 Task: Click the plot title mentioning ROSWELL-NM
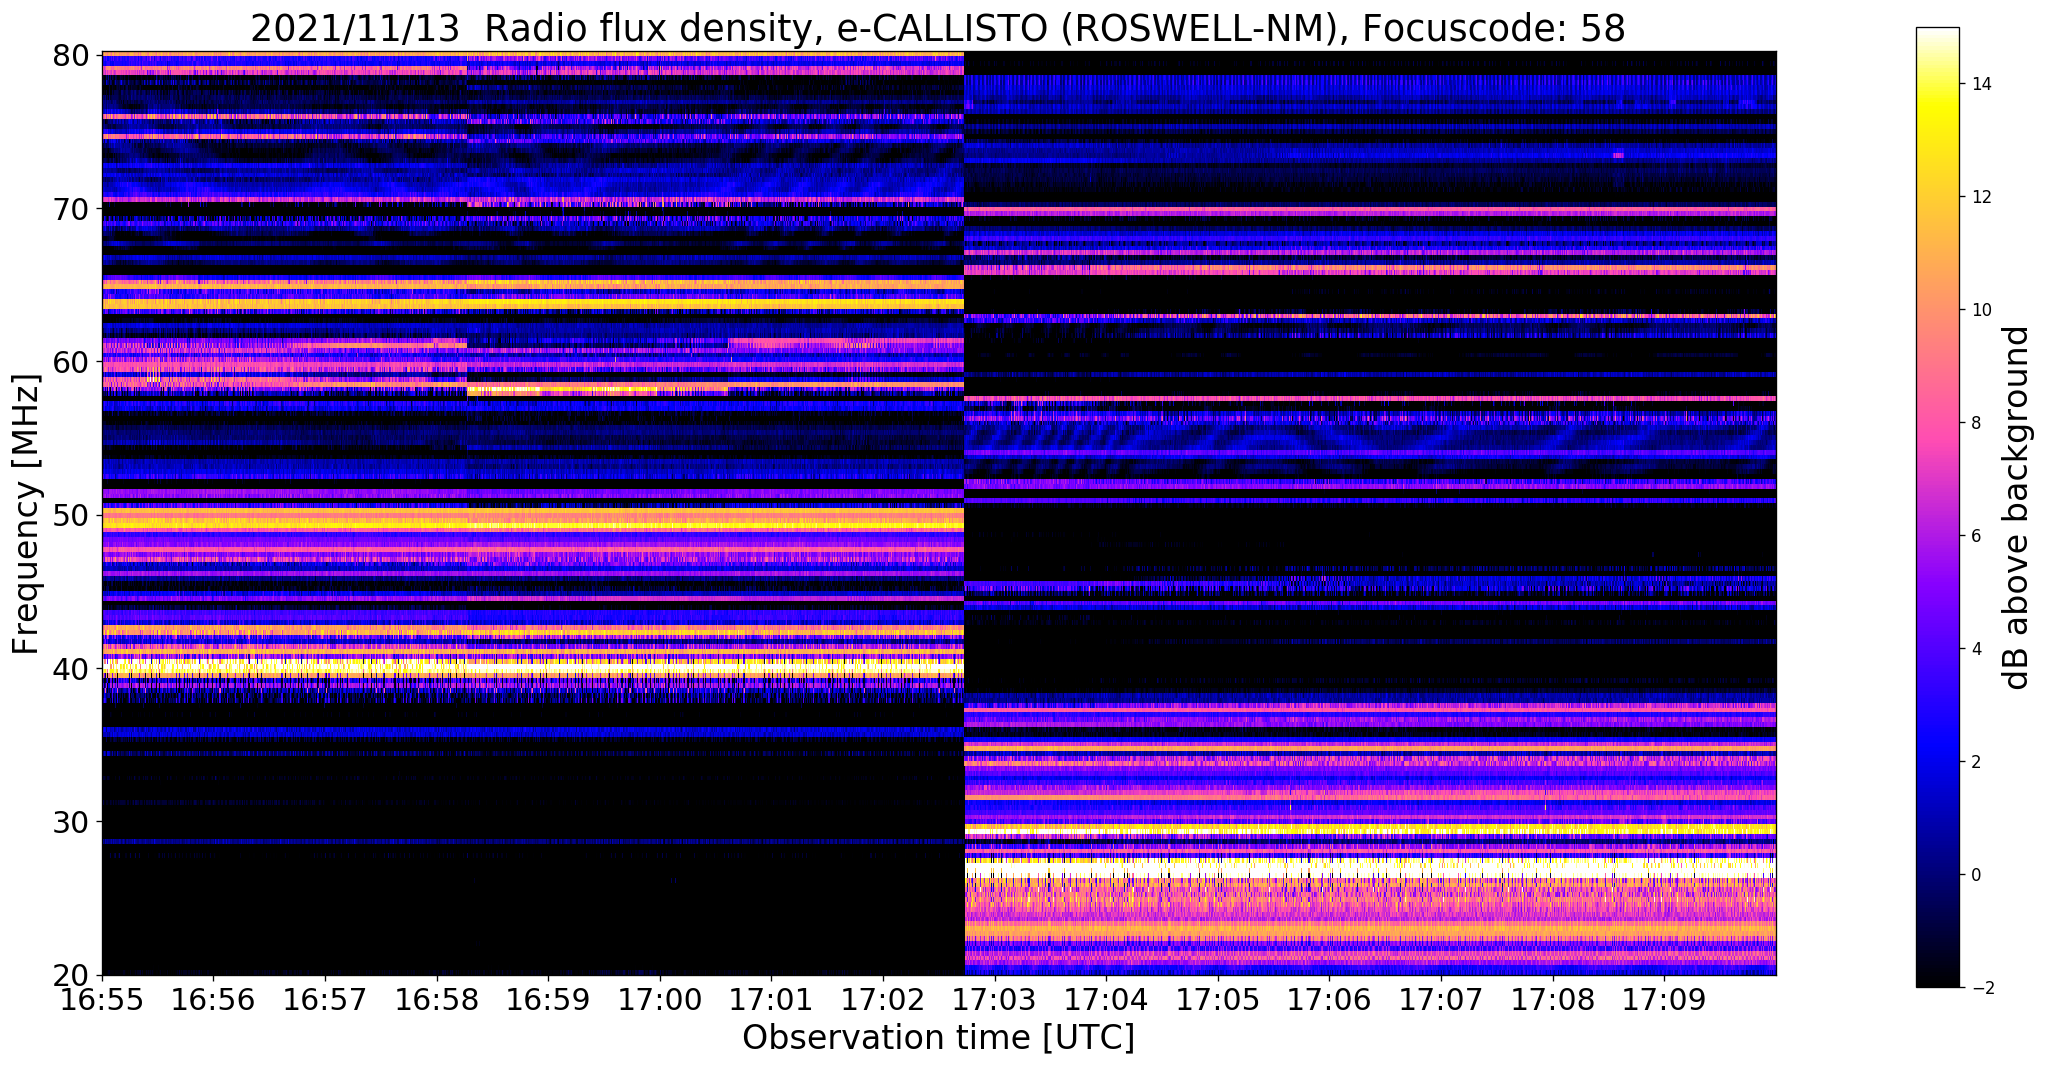coord(938,28)
